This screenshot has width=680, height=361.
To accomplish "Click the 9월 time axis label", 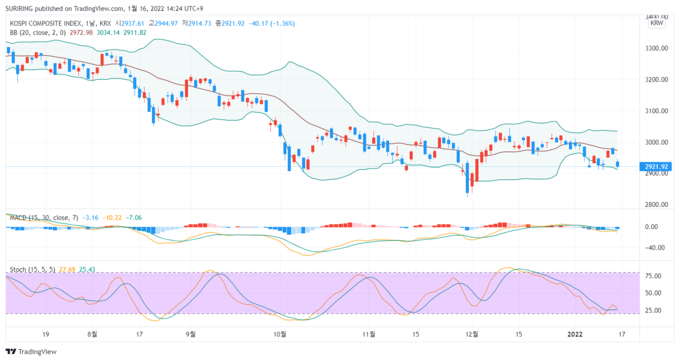I will [190, 334].
